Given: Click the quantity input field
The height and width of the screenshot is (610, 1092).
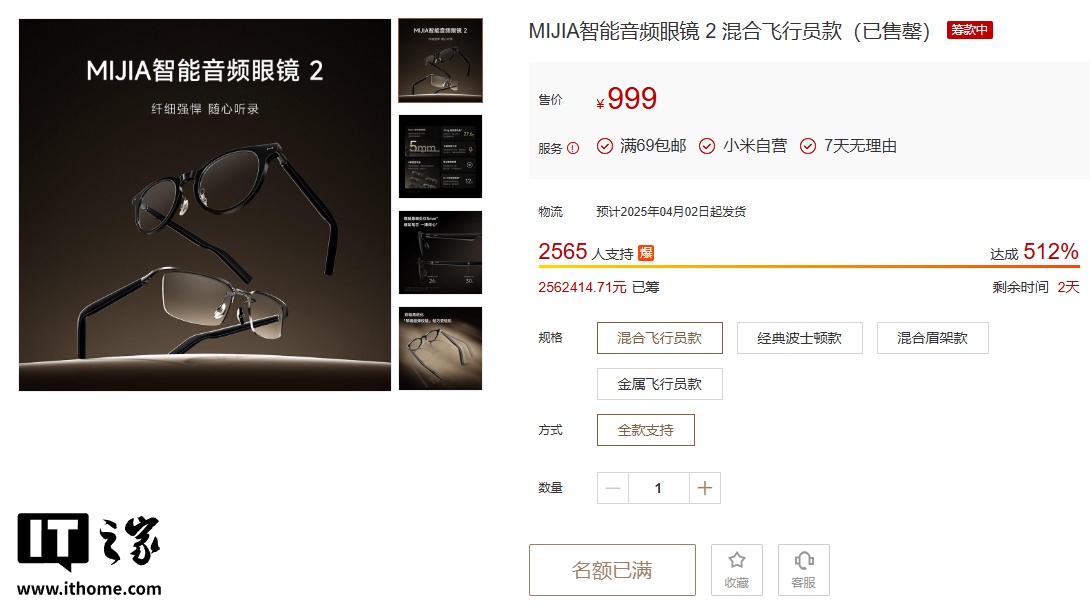Looking at the screenshot, I should coord(659,488).
